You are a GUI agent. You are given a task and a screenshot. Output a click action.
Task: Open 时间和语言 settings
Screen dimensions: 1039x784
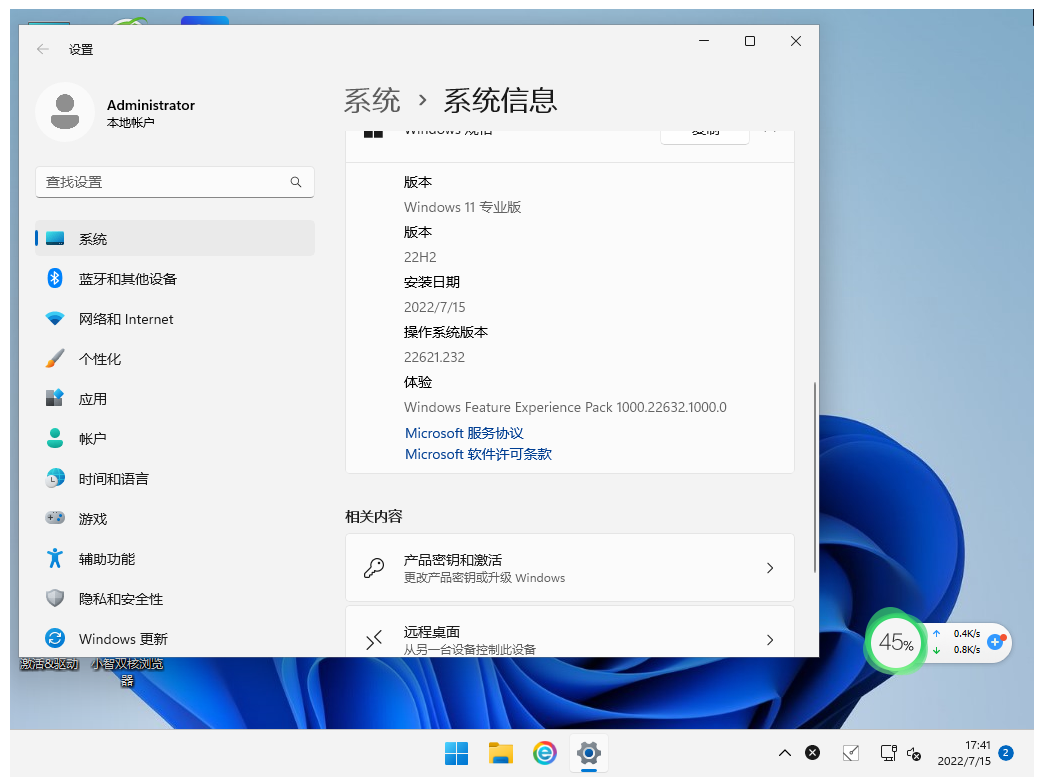coord(175,479)
